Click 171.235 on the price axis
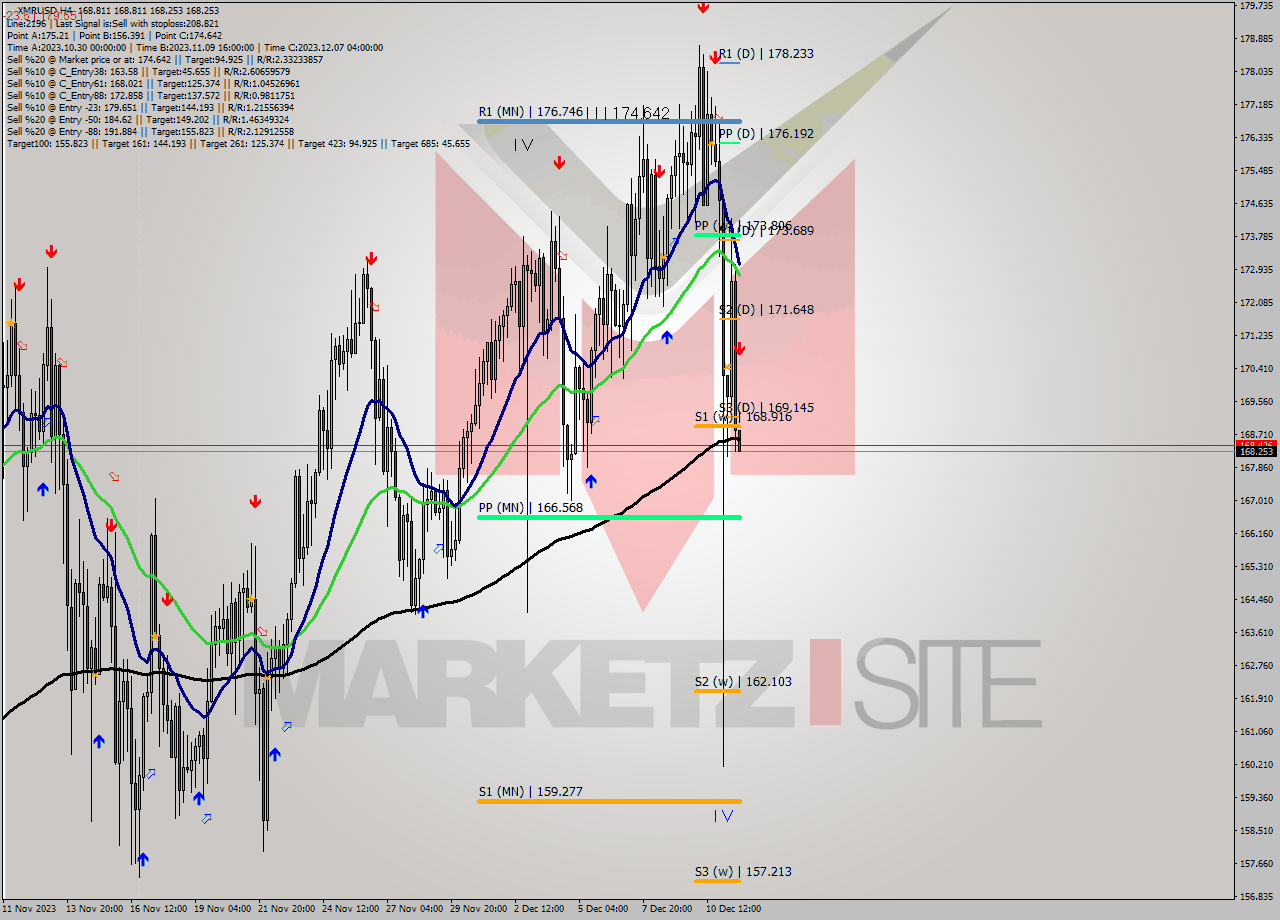This screenshot has width=1280, height=920. pos(1256,336)
